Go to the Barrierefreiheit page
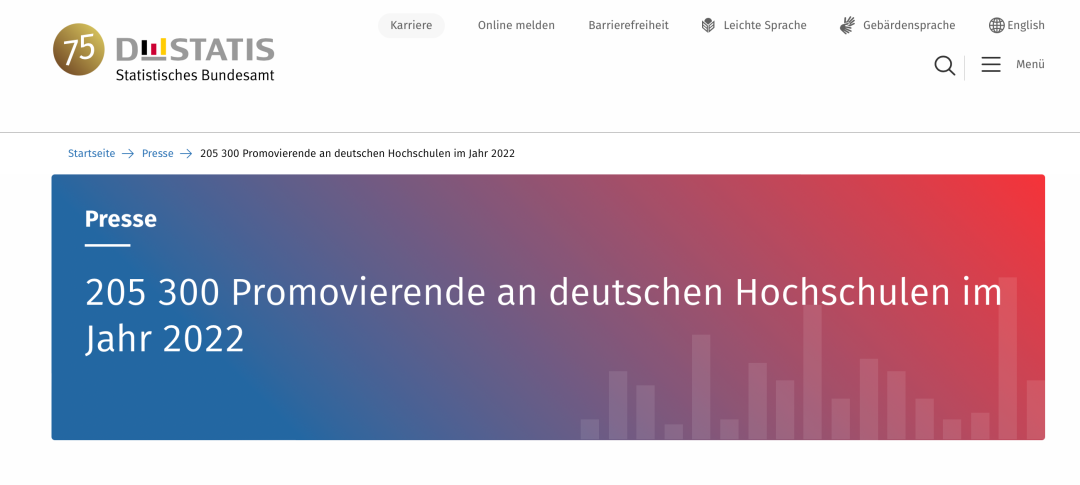 628,25
